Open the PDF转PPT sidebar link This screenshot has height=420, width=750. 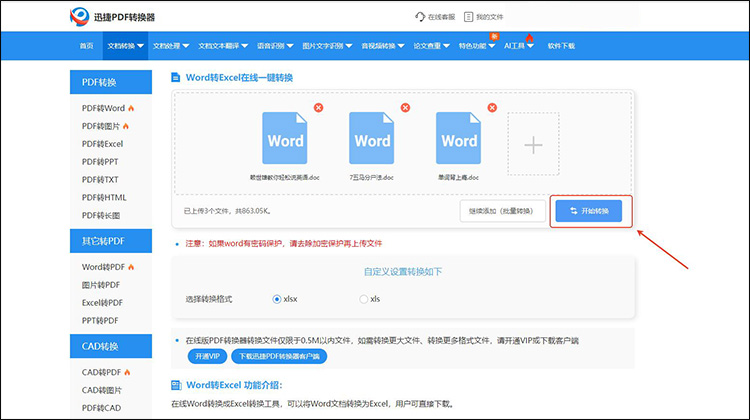point(100,162)
